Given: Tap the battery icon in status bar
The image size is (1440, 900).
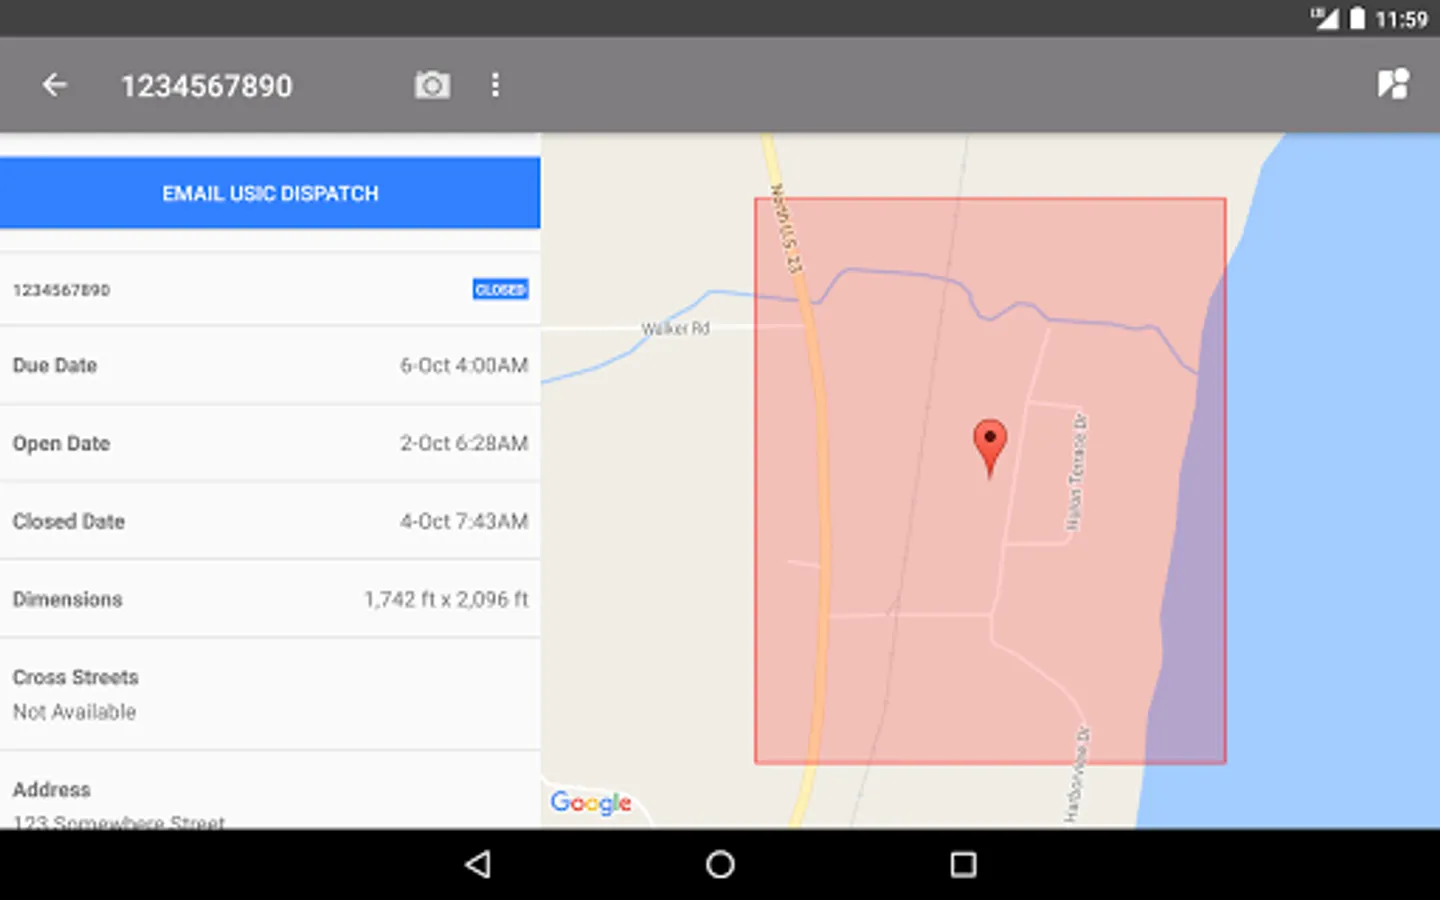Looking at the screenshot, I should 1357,19.
